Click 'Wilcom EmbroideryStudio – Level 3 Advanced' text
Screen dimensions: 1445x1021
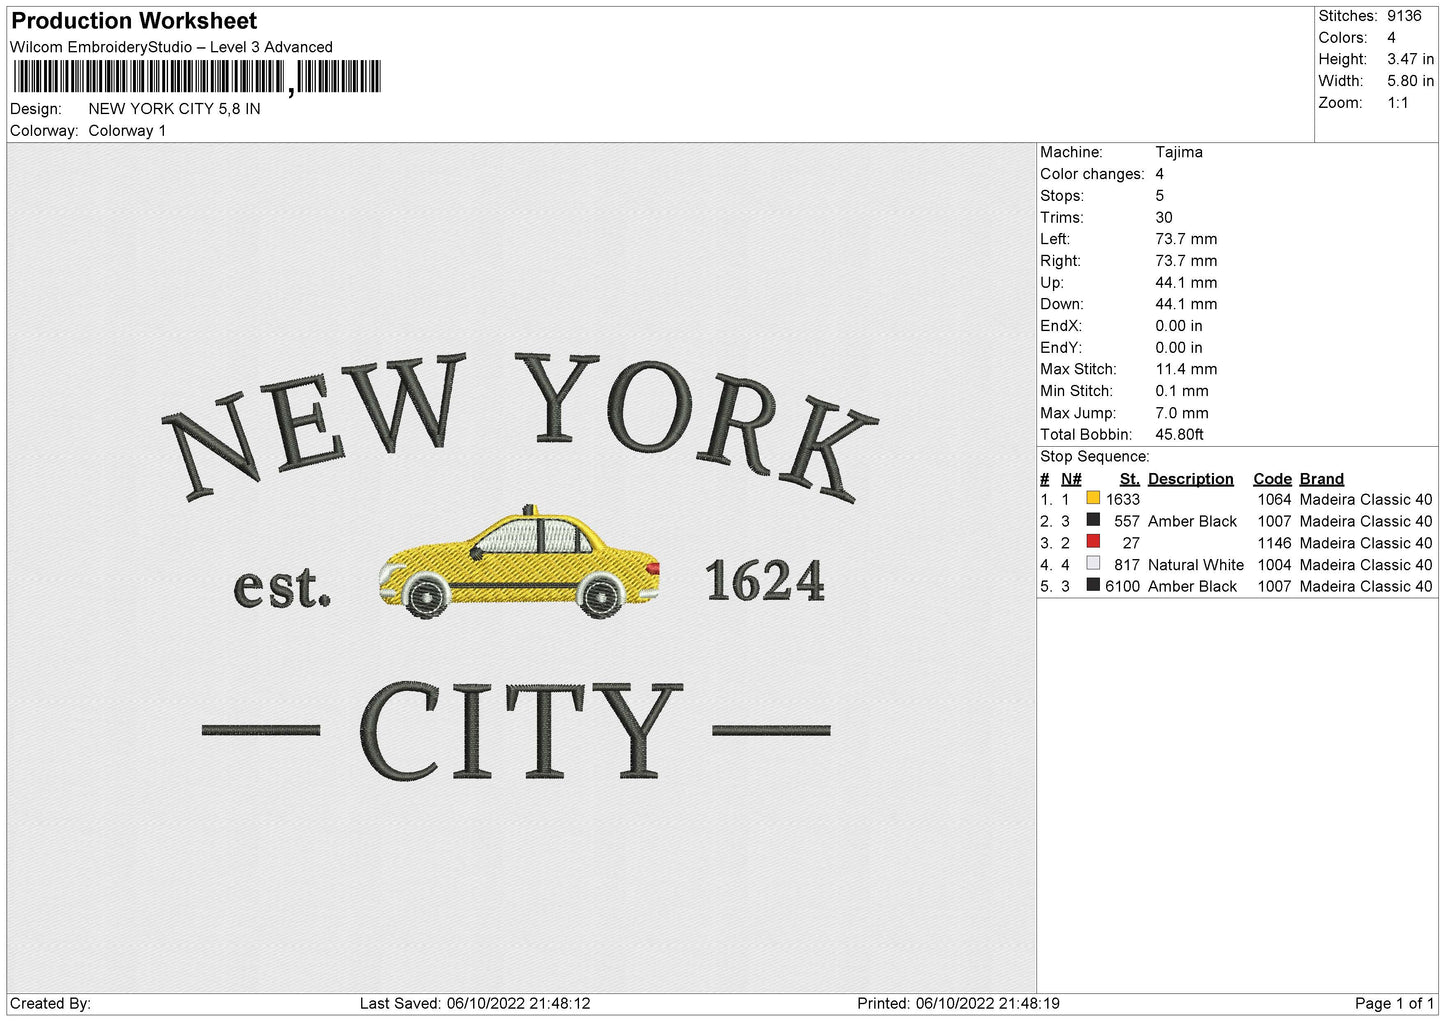[x=171, y=47]
